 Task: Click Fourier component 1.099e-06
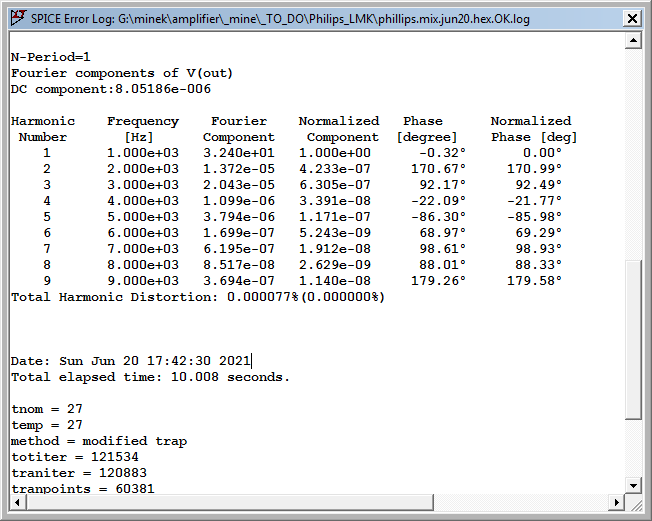(239, 201)
